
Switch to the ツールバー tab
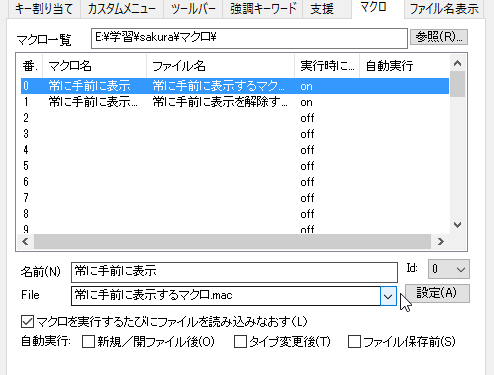[x=193, y=9]
